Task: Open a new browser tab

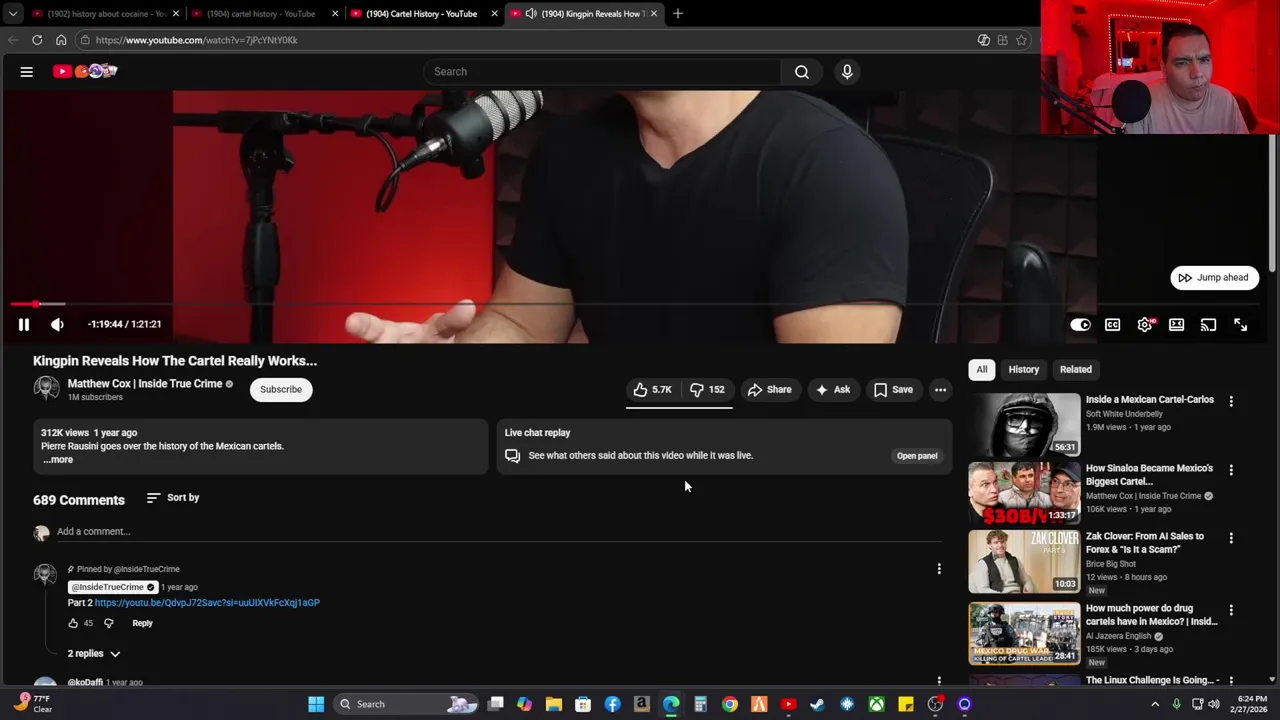Action: (x=677, y=13)
